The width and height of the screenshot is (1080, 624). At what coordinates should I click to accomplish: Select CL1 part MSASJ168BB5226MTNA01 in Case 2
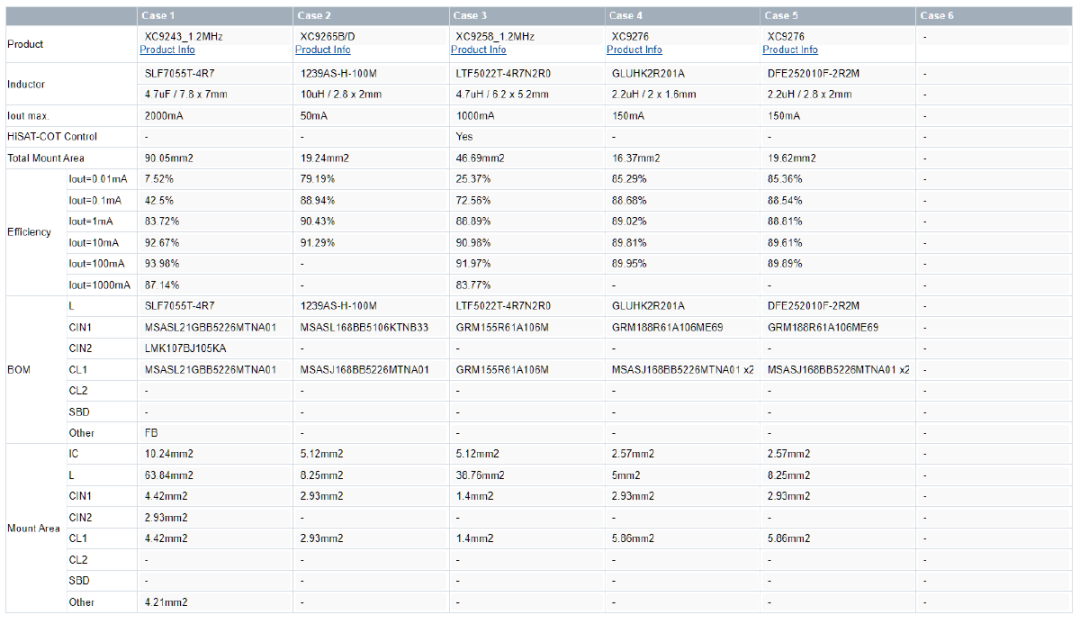(x=364, y=370)
